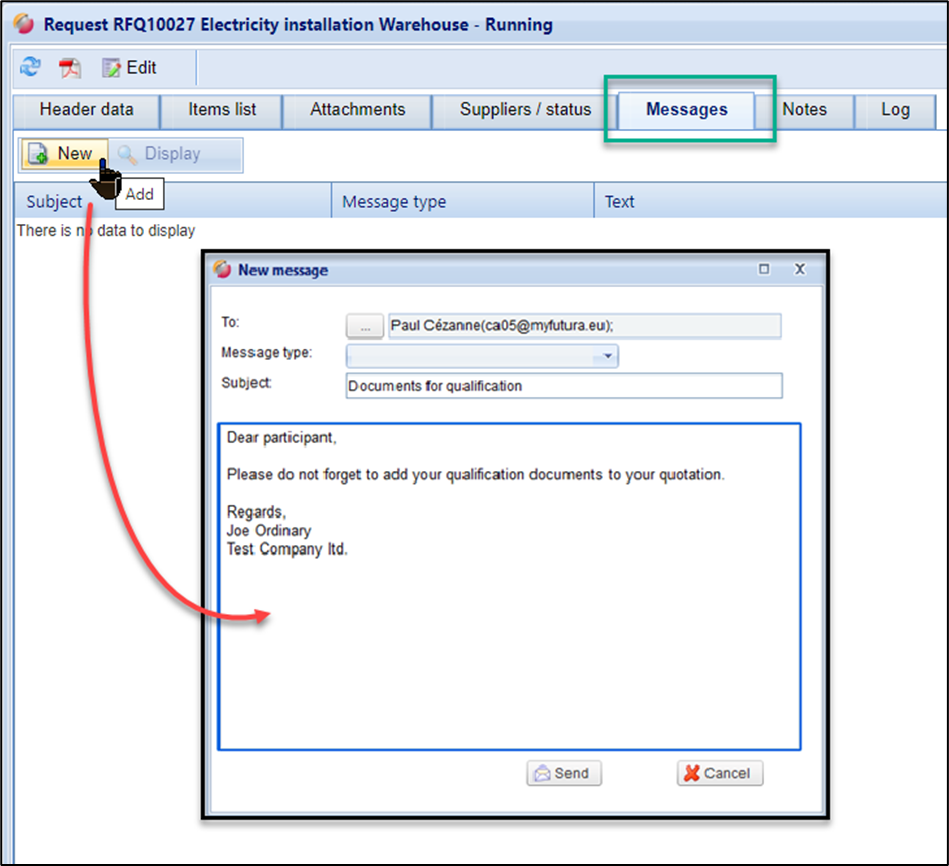Switch to the Log tab
This screenshot has height=866, width=949.
894,110
